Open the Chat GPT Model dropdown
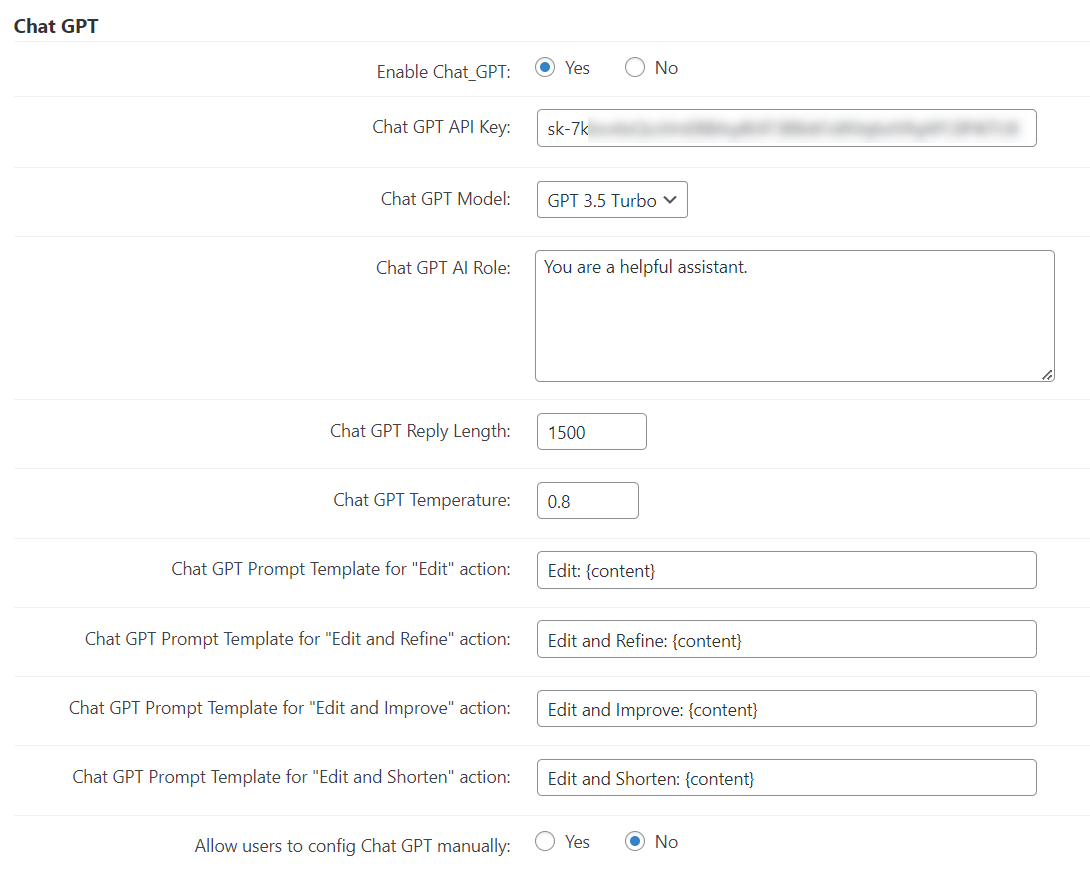This screenshot has height=880, width=1090. click(x=612, y=200)
